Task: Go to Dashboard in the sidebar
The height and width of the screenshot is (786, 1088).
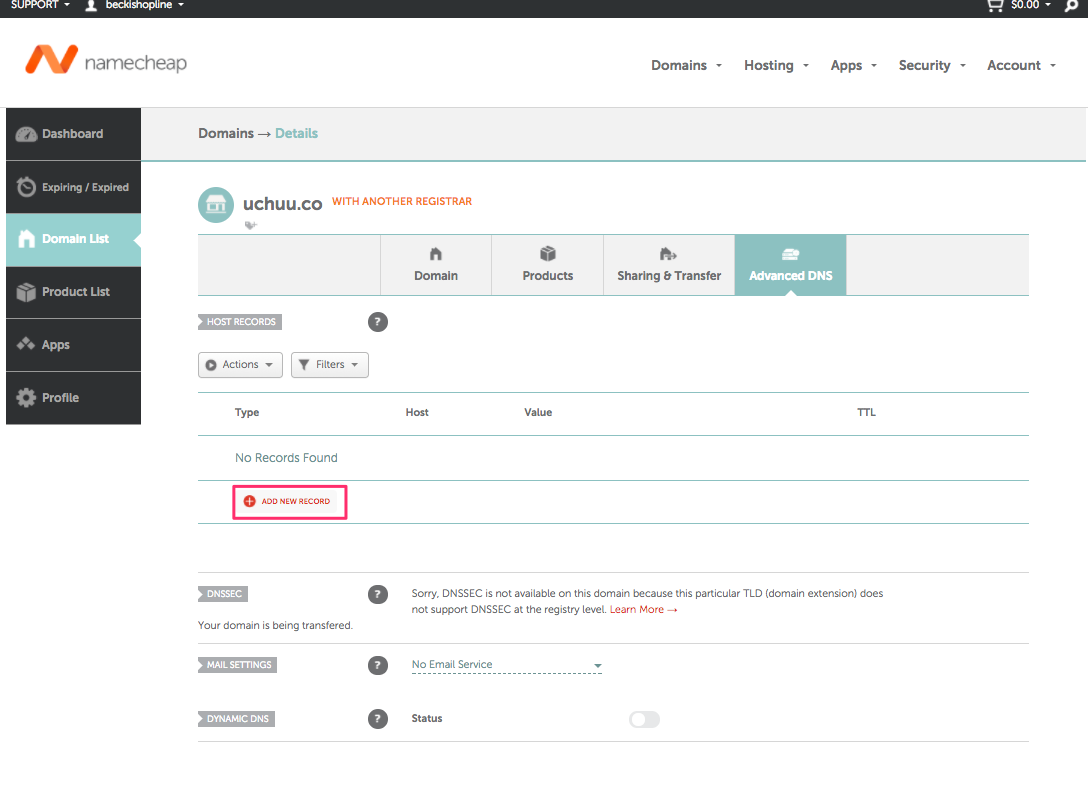Action: click(x=74, y=134)
